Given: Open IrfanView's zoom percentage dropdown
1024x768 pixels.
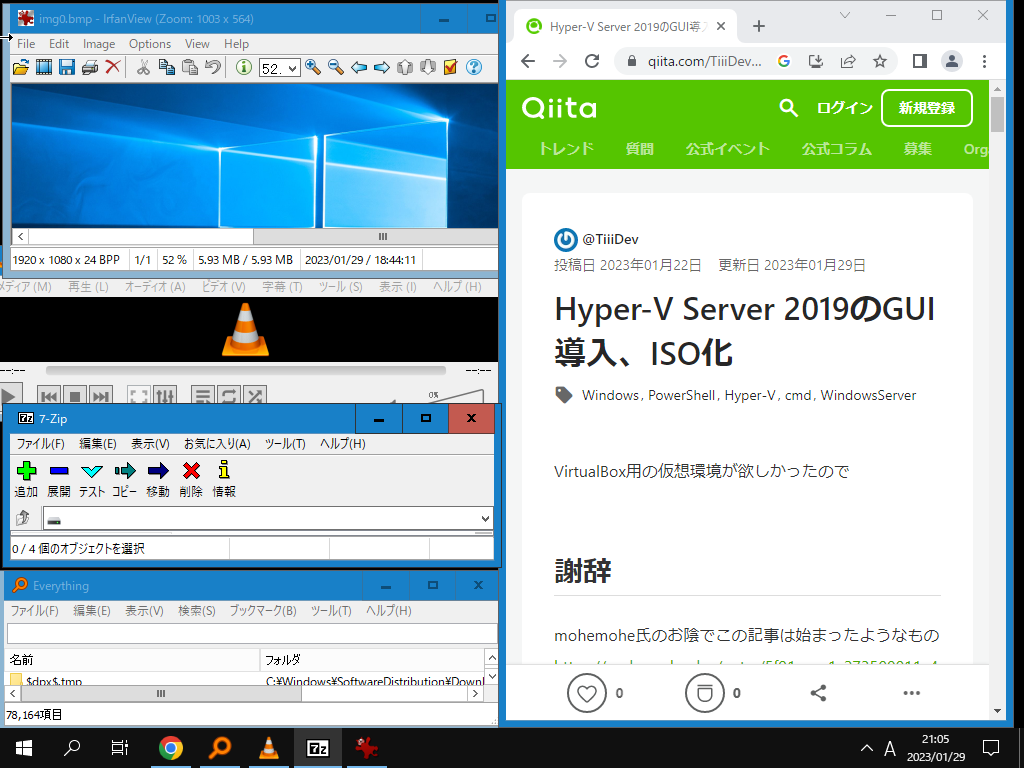Looking at the screenshot, I should pos(292,69).
